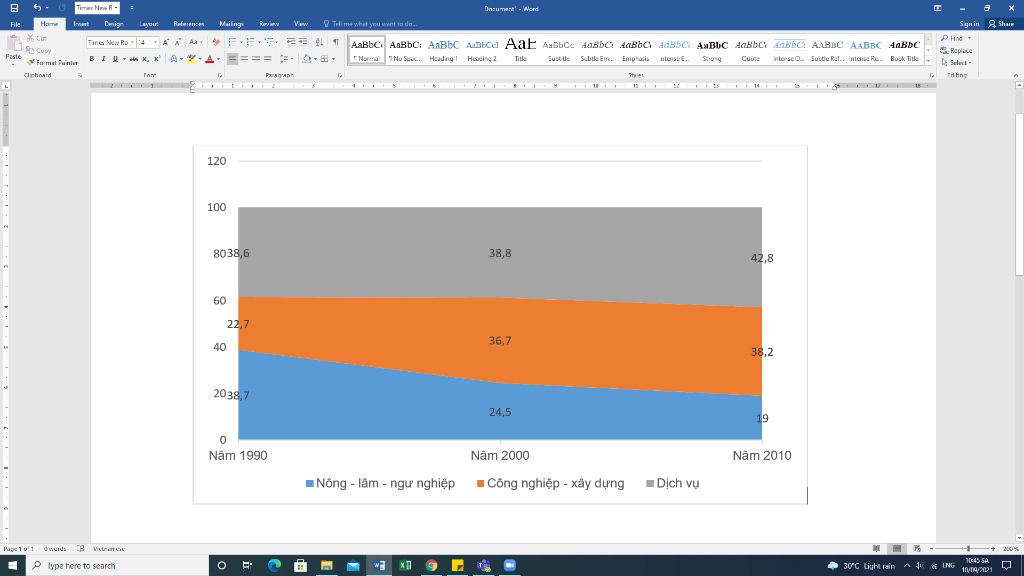The width and height of the screenshot is (1024, 576).
Task: Apply the yellow text highlight color
Action: [191, 59]
